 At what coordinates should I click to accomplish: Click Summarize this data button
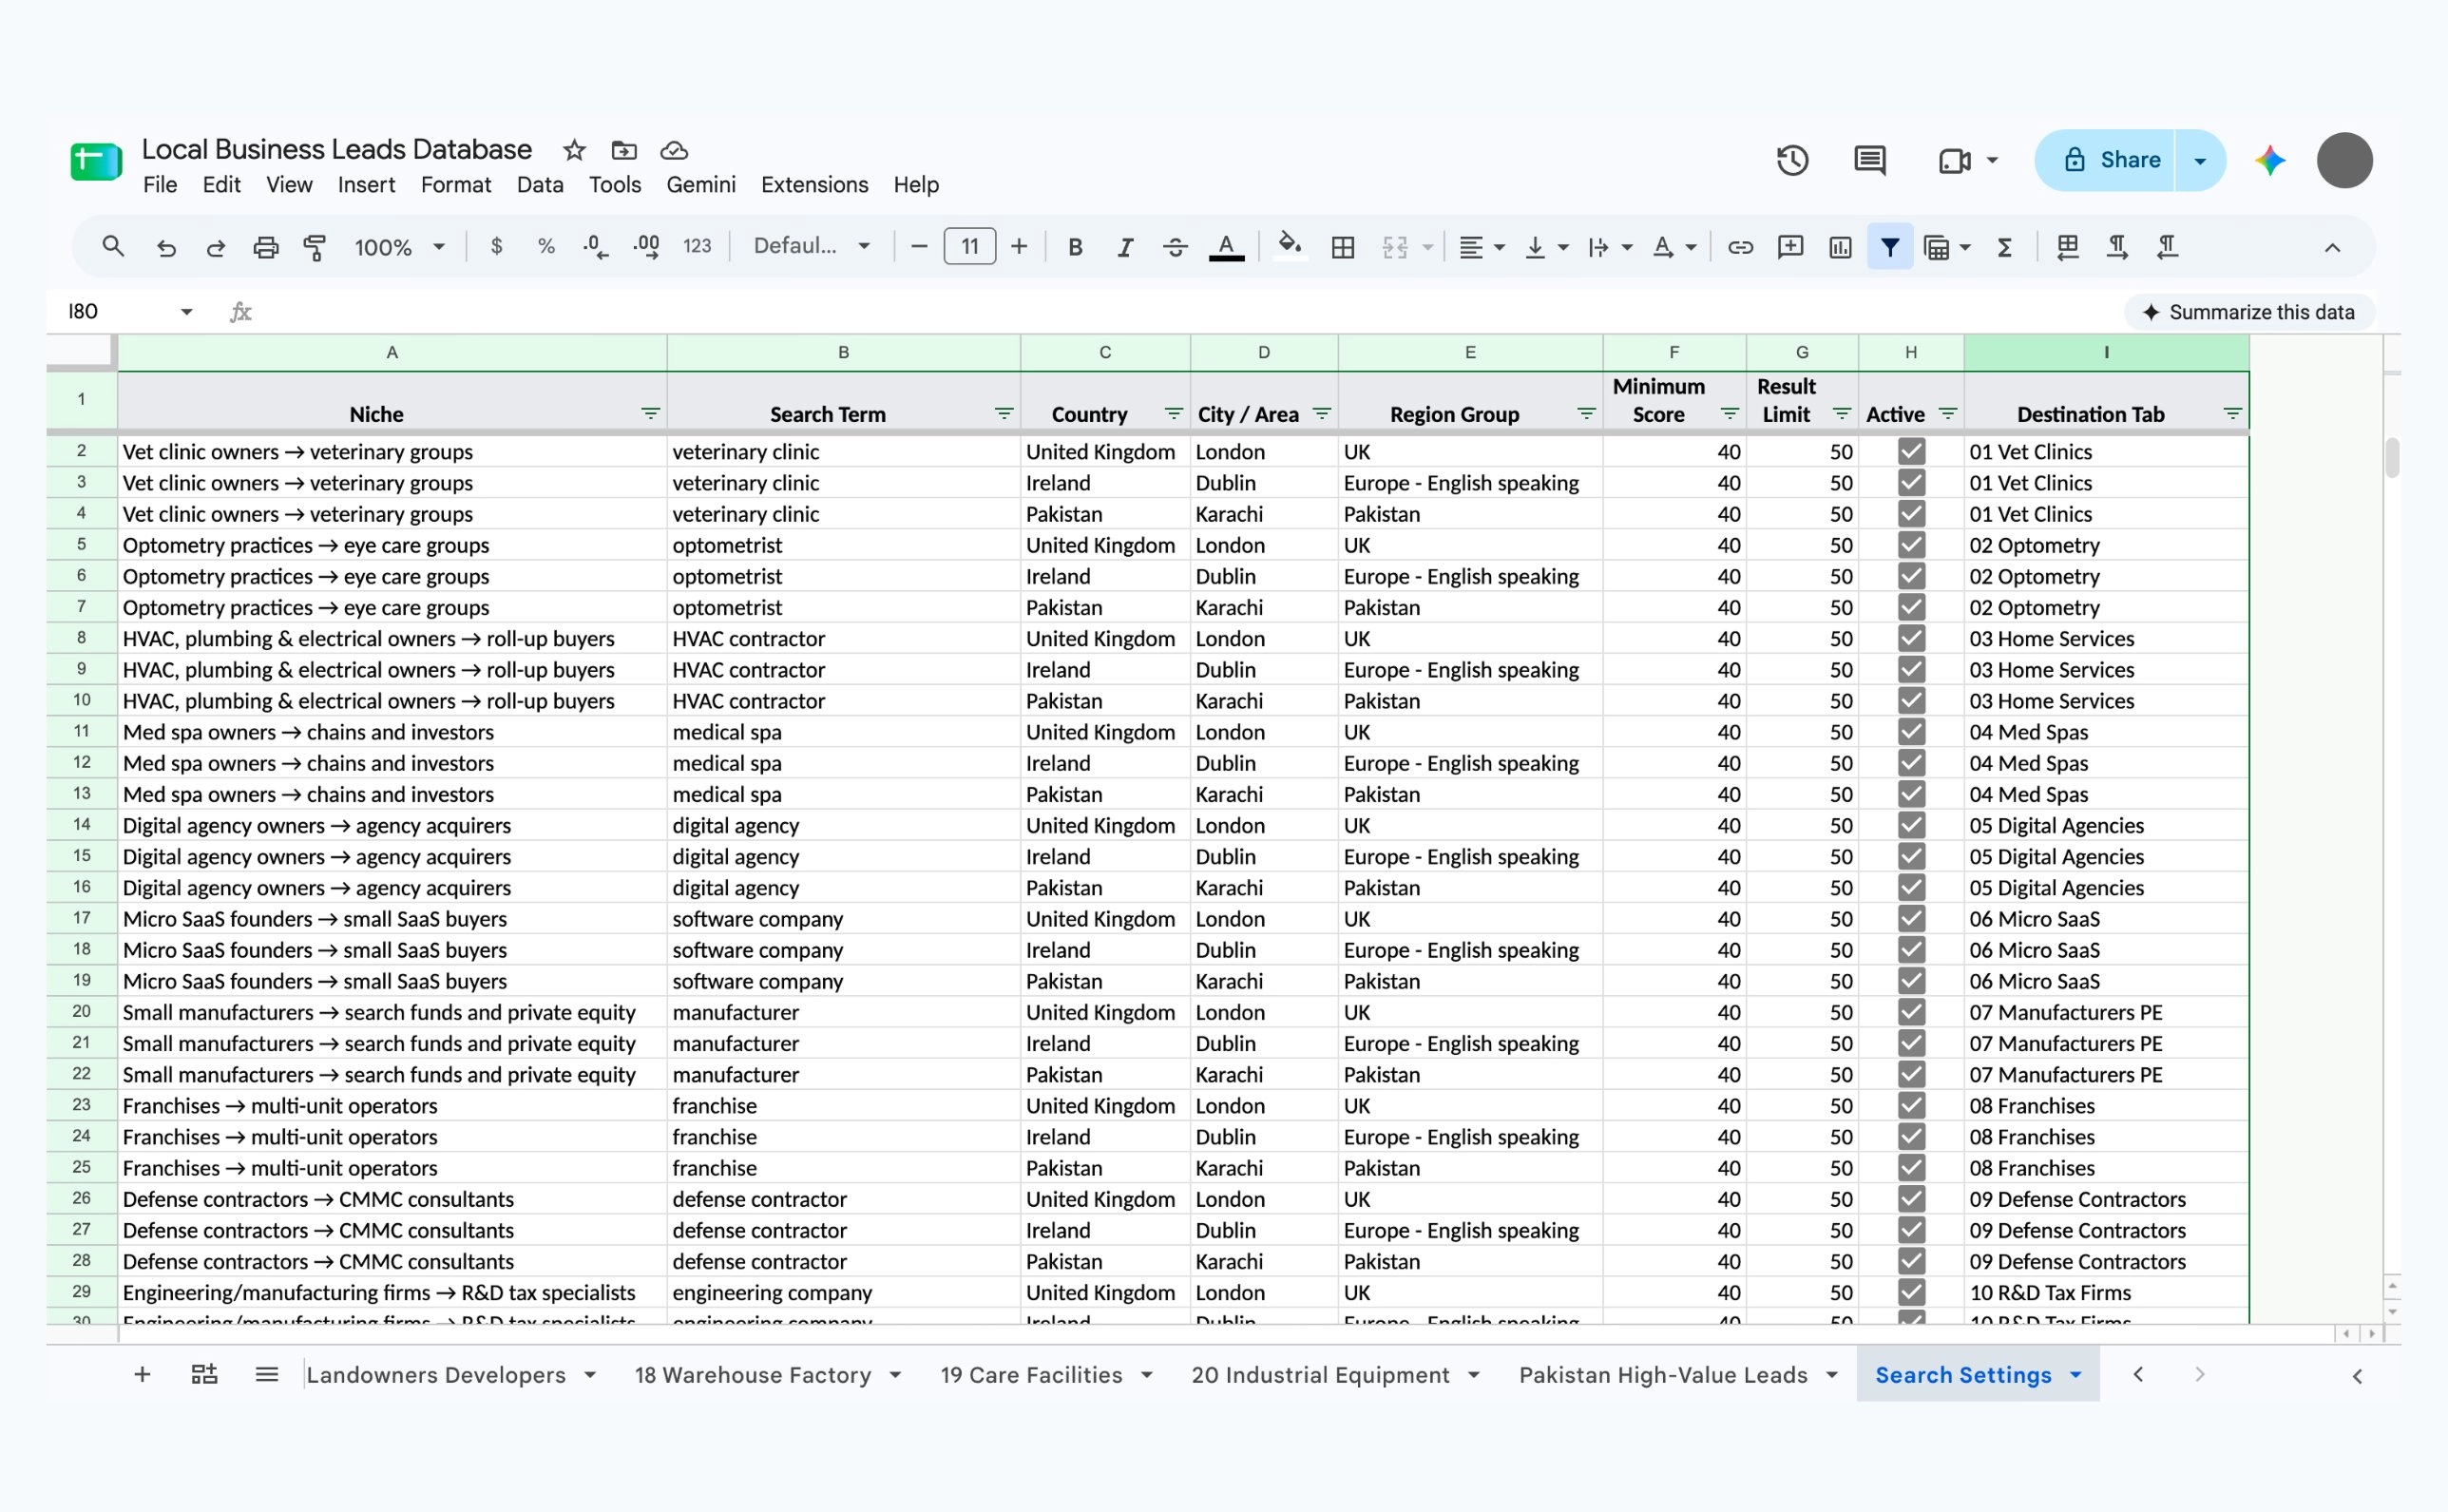coord(2248,312)
